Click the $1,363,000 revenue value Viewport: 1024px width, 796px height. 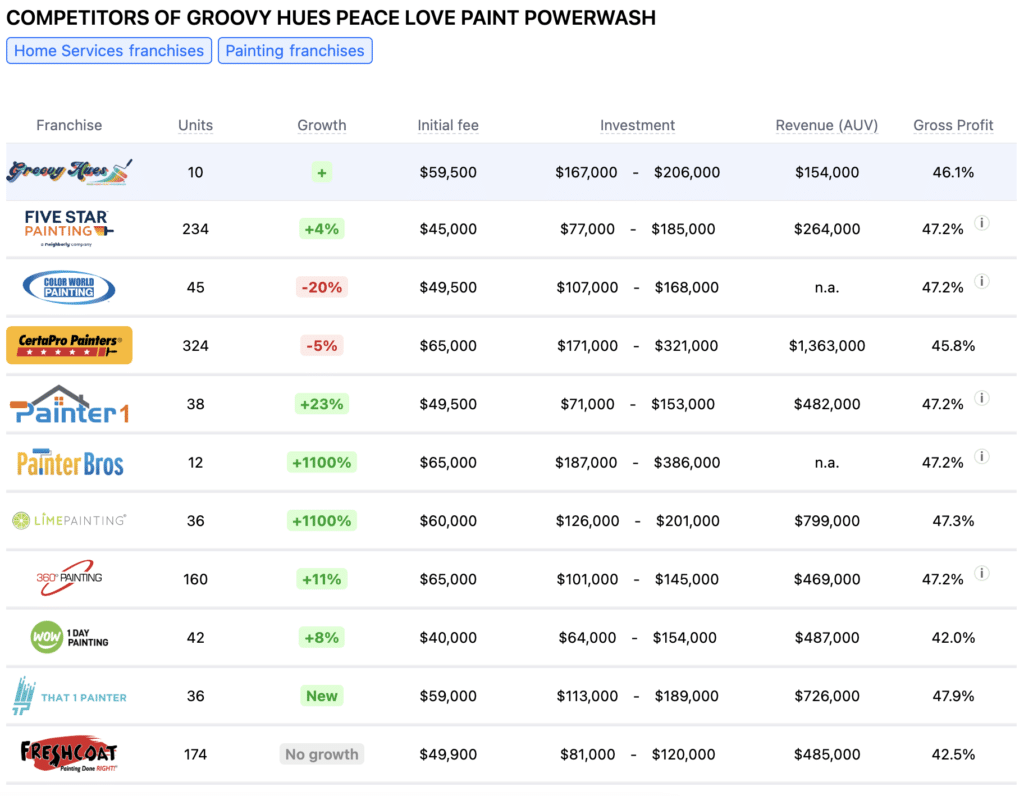[x=827, y=345]
